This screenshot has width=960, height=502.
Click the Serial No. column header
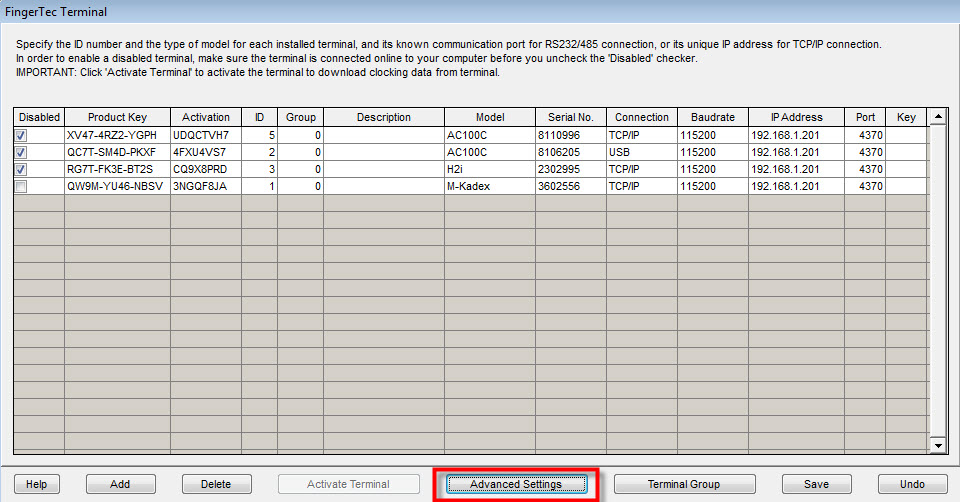(571, 117)
